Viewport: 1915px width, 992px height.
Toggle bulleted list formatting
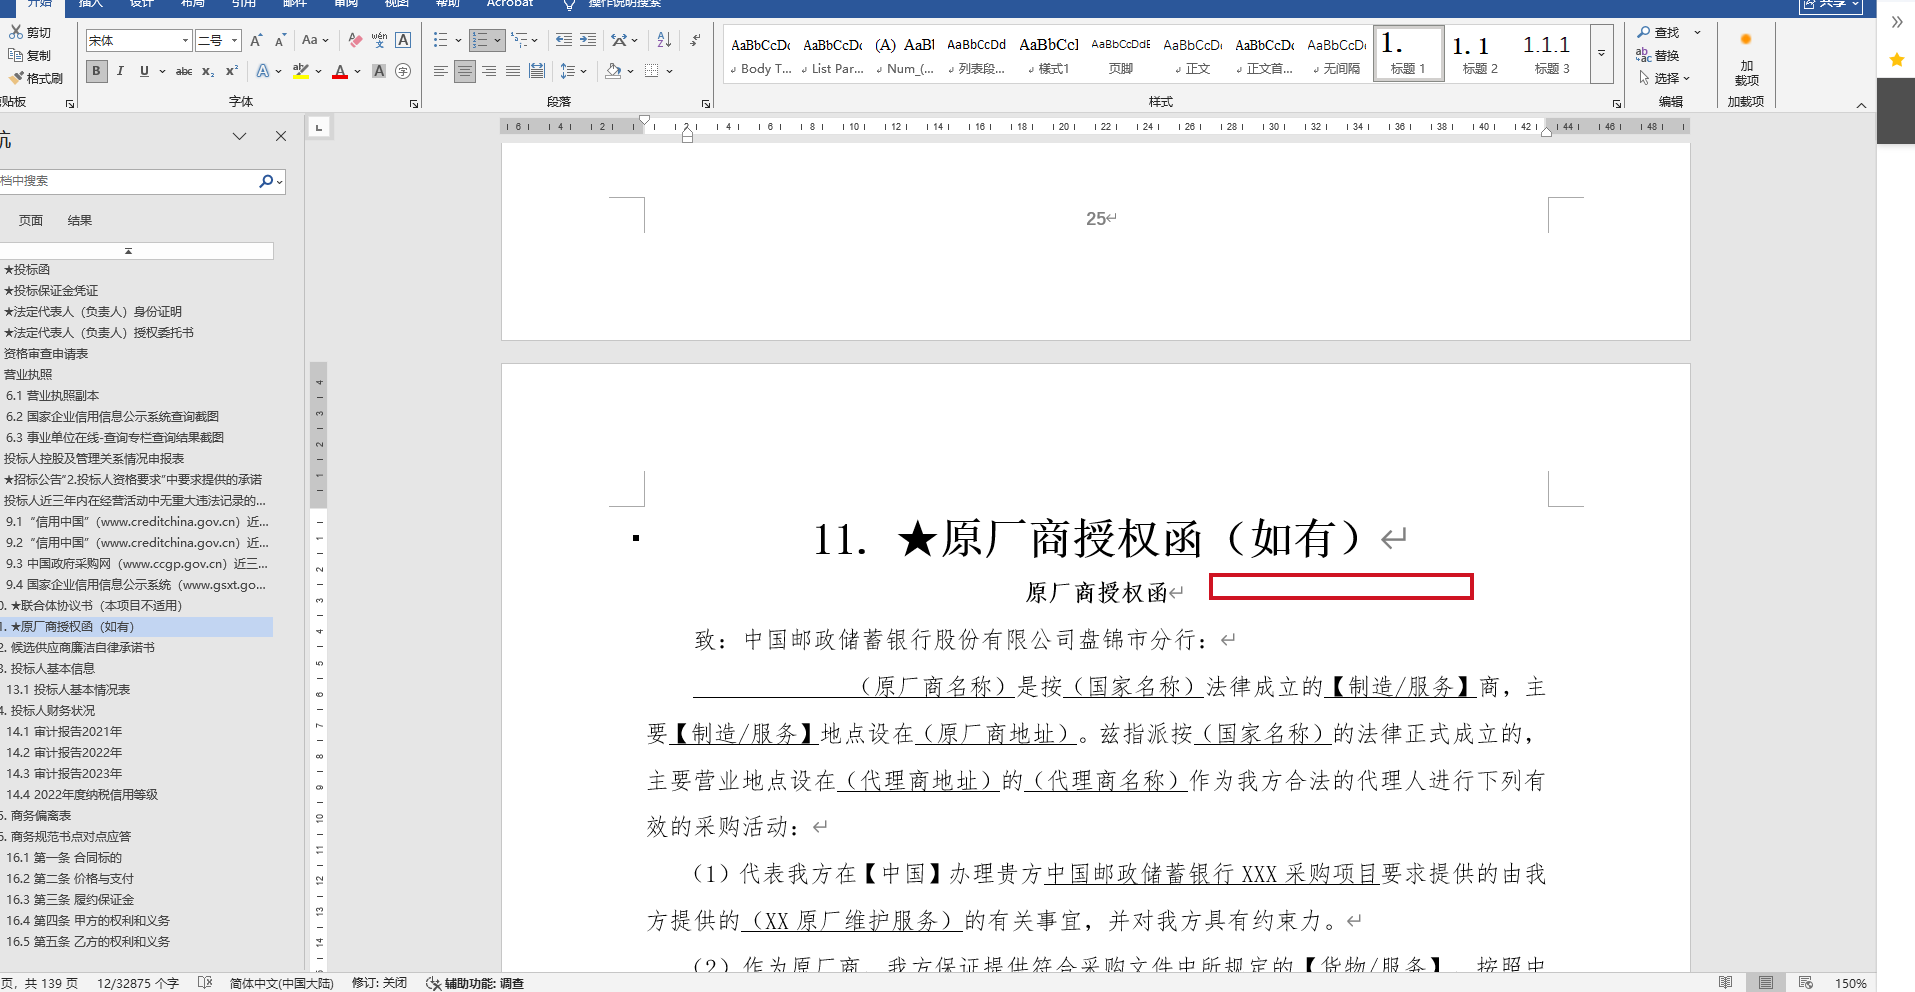click(x=441, y=40)
